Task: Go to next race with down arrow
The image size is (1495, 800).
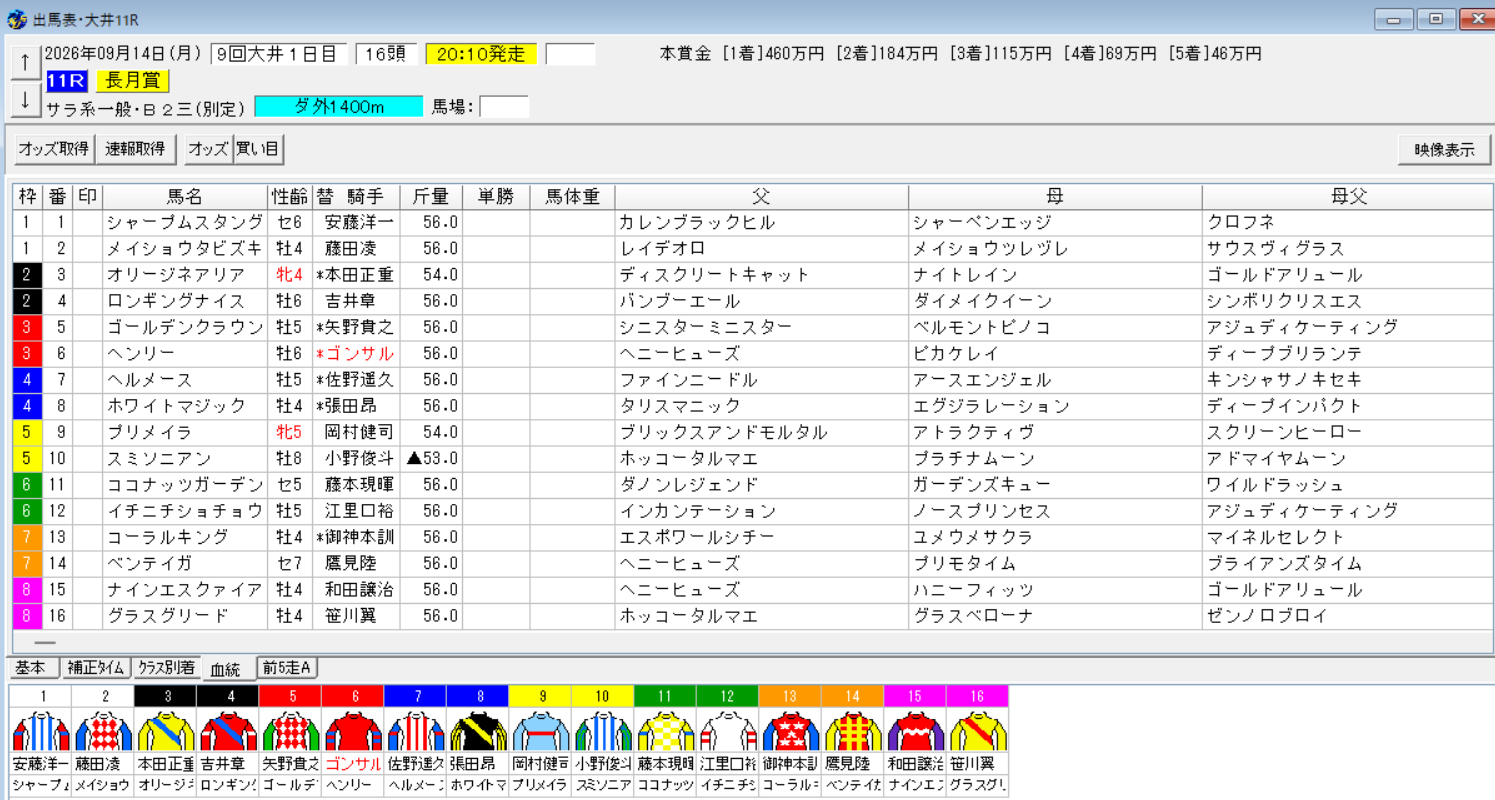Action: 24,100
